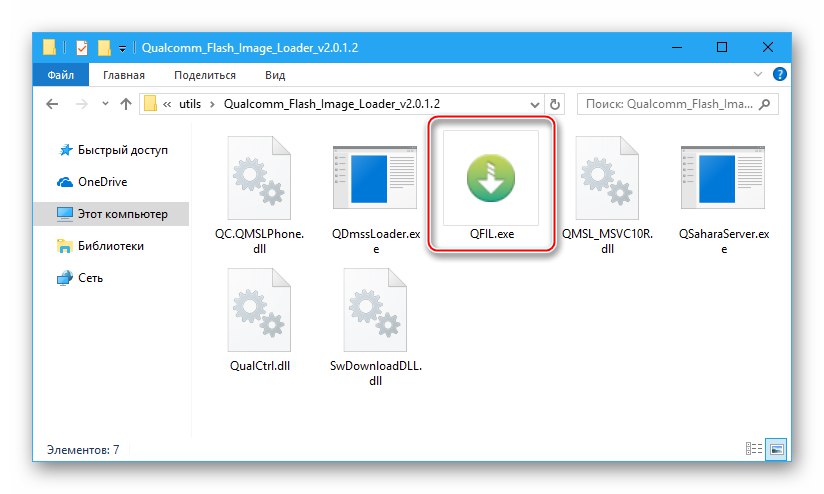Switch to details view layout
The image size is (824, 494).
coord(754,449)
